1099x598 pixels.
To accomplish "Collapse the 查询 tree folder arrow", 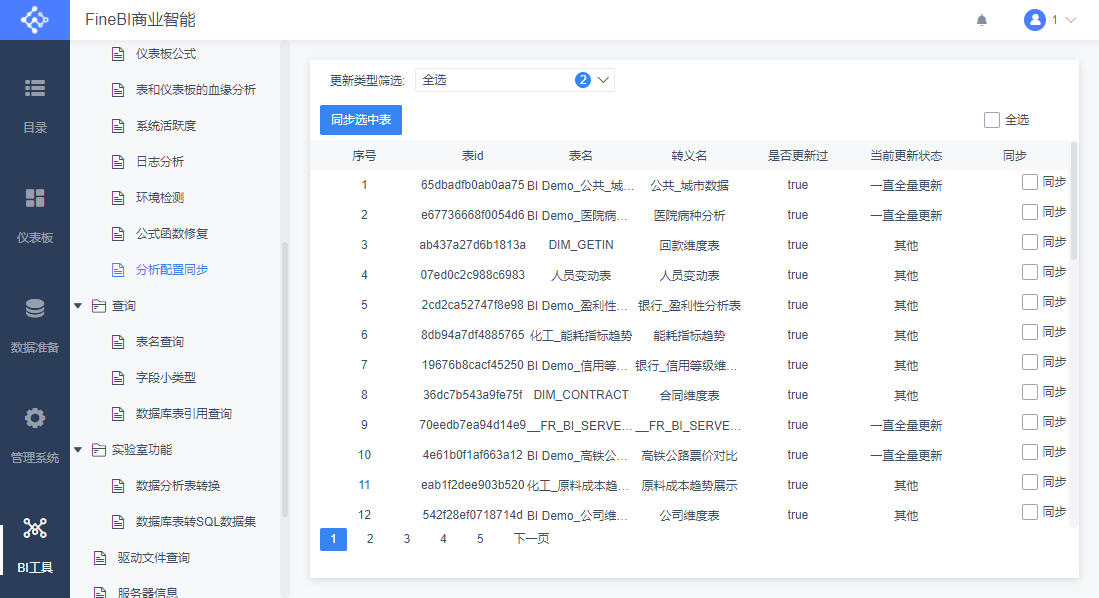I will [78, 306].
